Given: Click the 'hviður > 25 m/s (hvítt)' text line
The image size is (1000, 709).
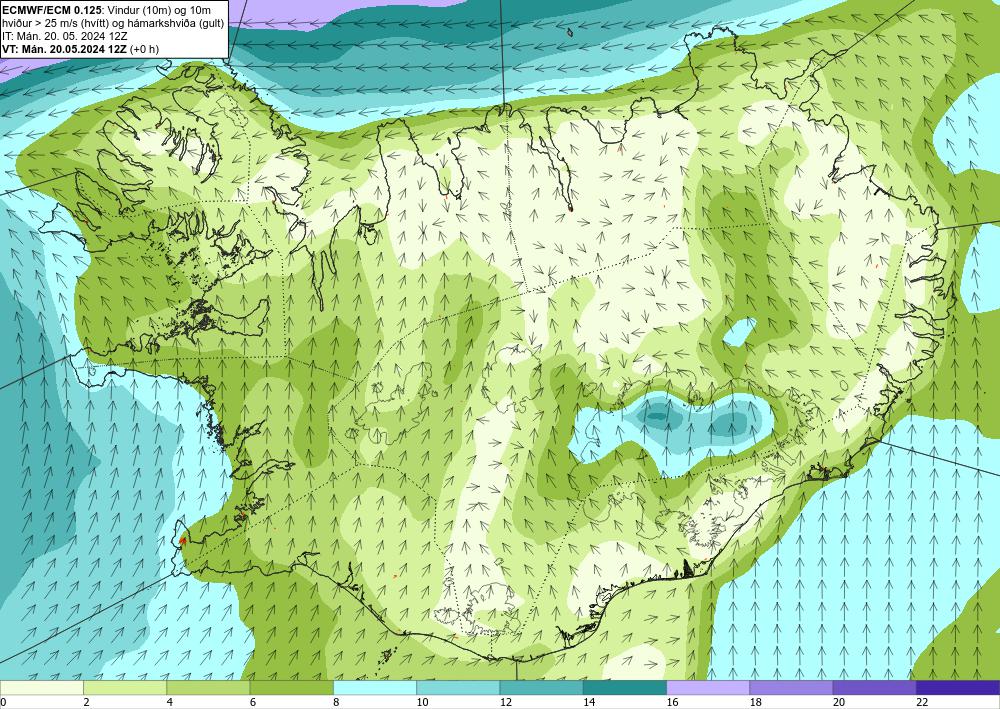Looking at the screenshot, I should tap(57, 23).
